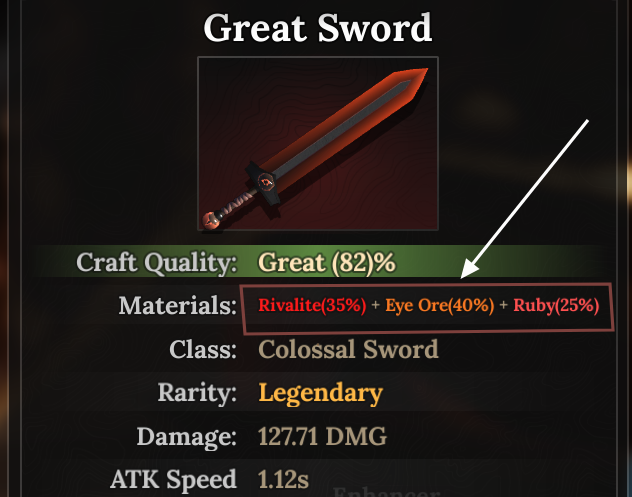This screenshot has width=632, height=497.
Task: Click the Craft Quality green bar
Action: (318, 261)
